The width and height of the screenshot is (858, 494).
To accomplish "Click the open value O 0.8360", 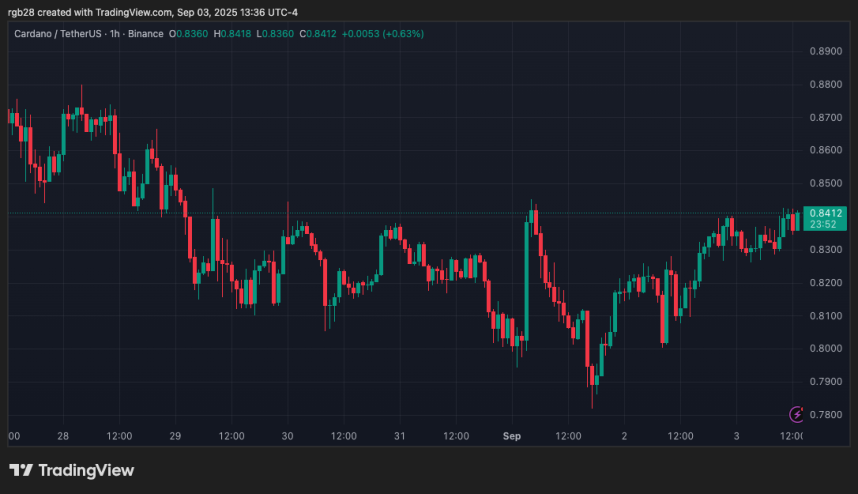I will pos(190,33).
